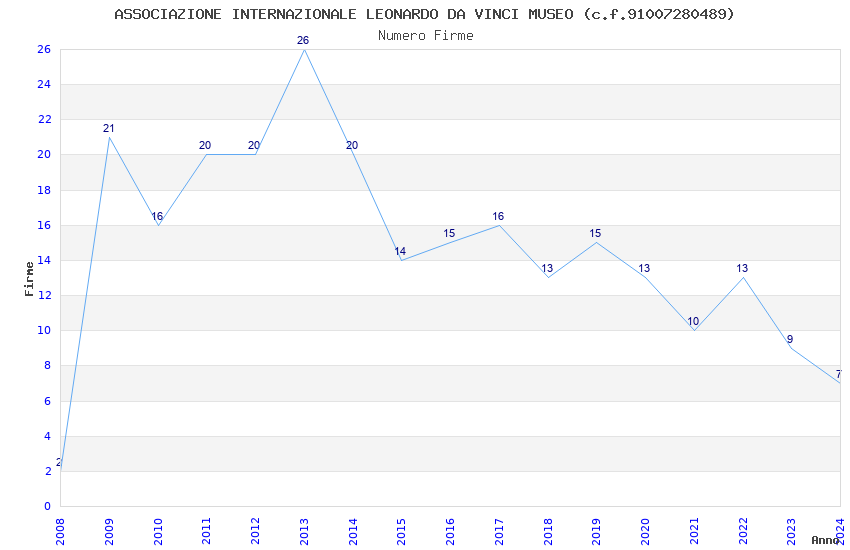Click y-axis tick value 8
This screenshot has height=550, width=850.
[x=47, y=365]
